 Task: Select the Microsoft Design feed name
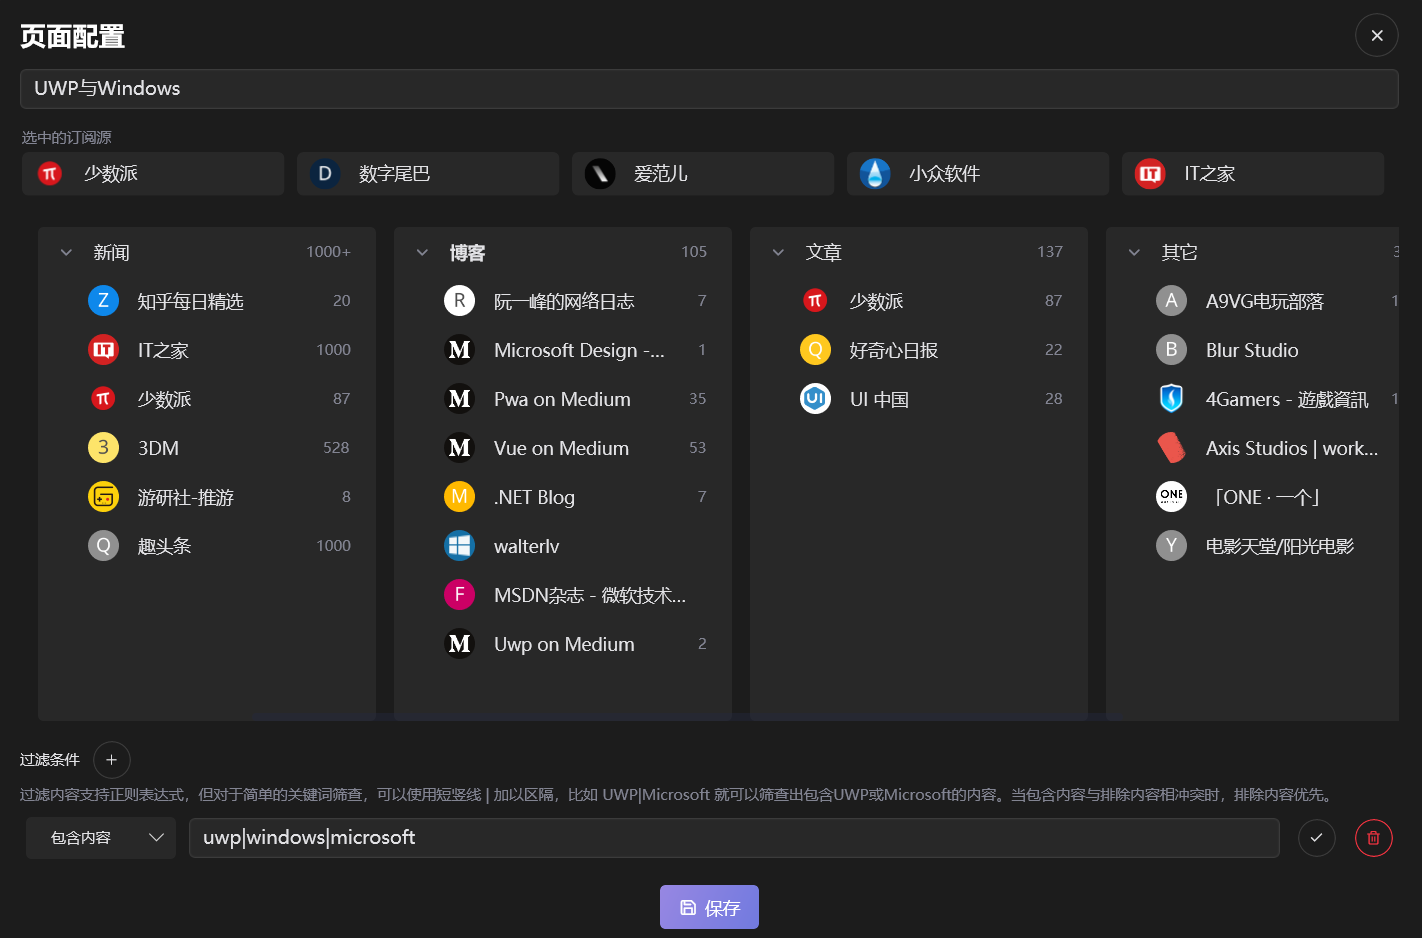pyautogui.click(x=579, y=350)
